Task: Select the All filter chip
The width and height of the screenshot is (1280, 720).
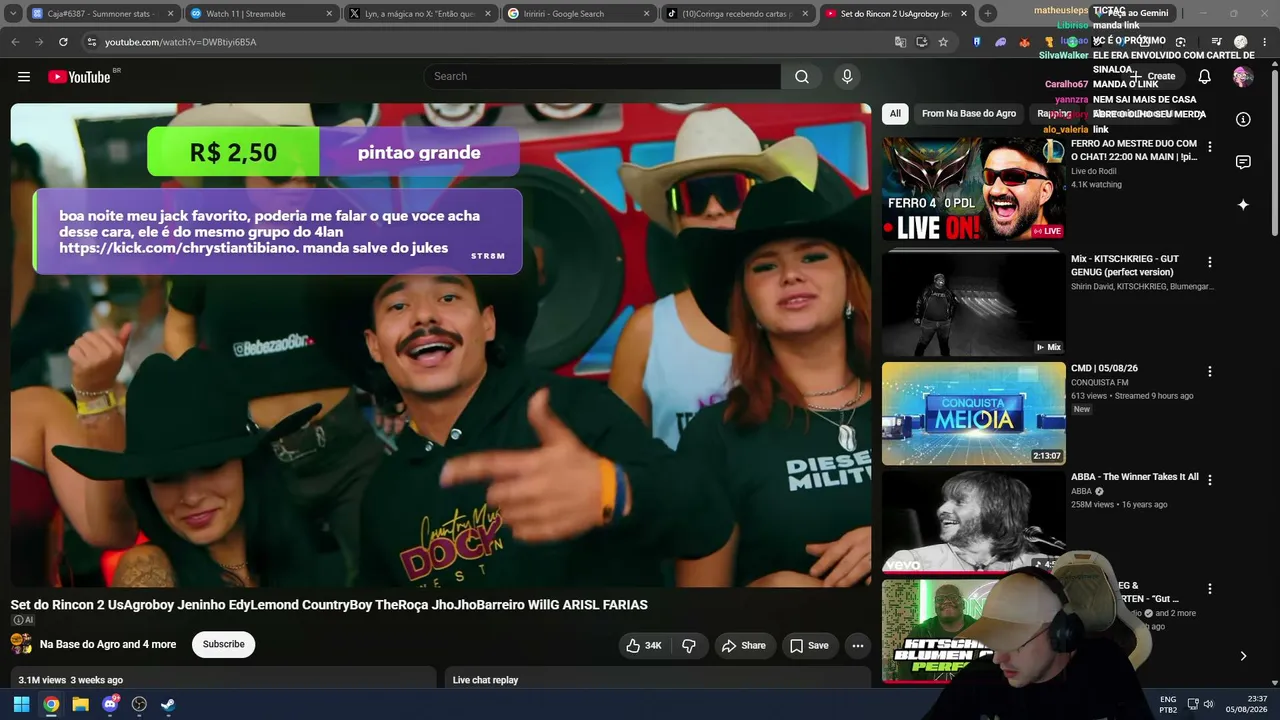Action: click(x=895, y=114)
